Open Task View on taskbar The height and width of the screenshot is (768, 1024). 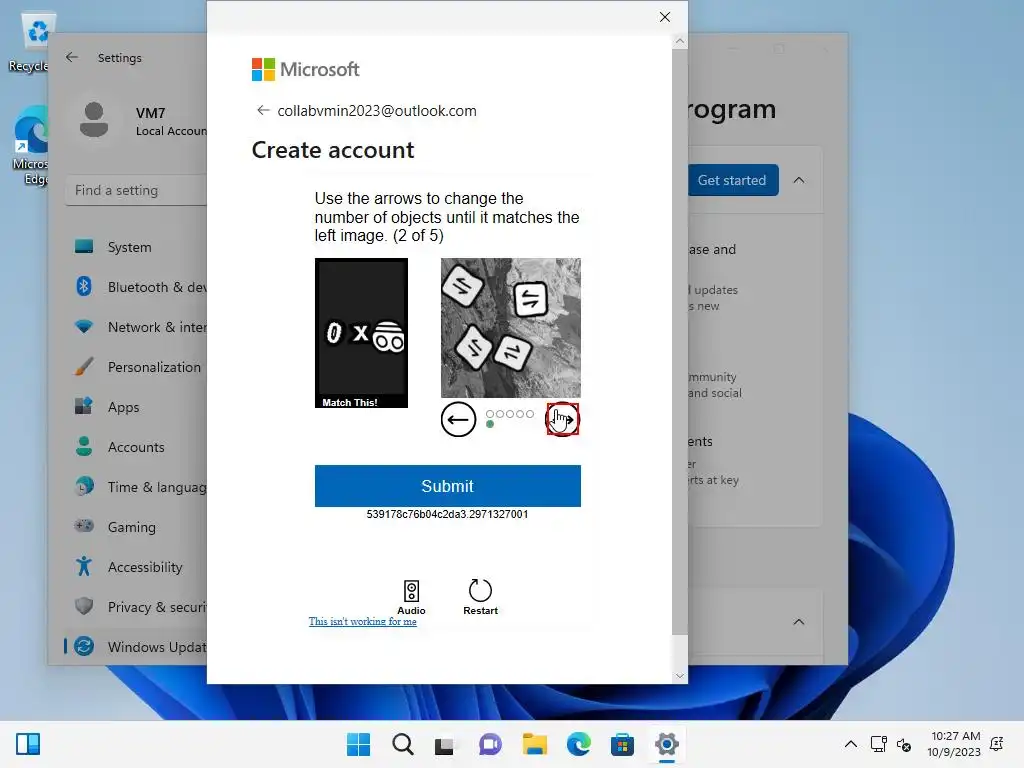[x=445, y=744]
